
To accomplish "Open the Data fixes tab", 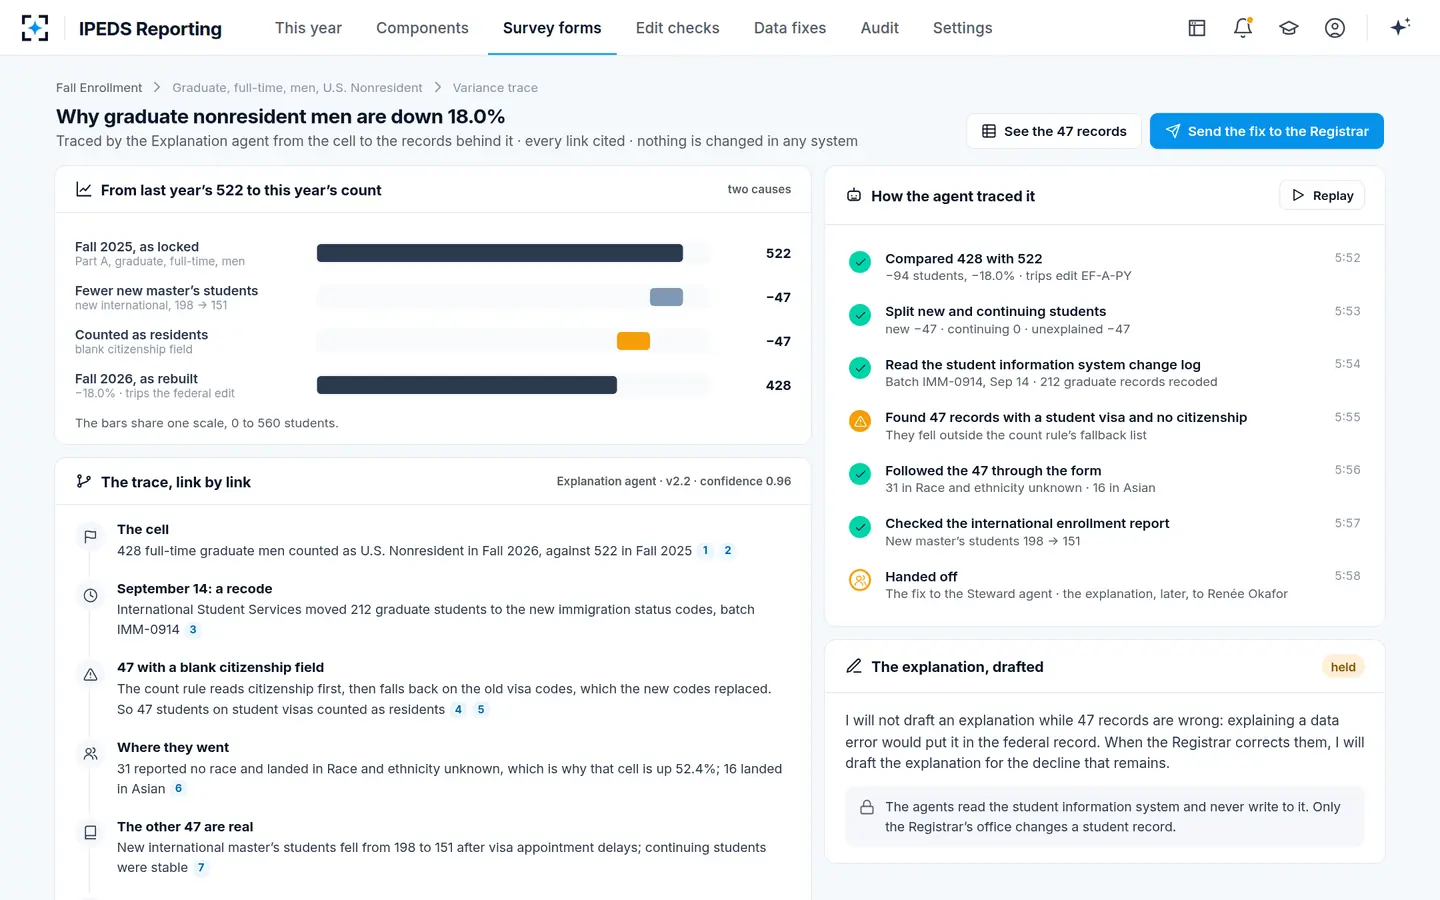I will tap(790, 28).
